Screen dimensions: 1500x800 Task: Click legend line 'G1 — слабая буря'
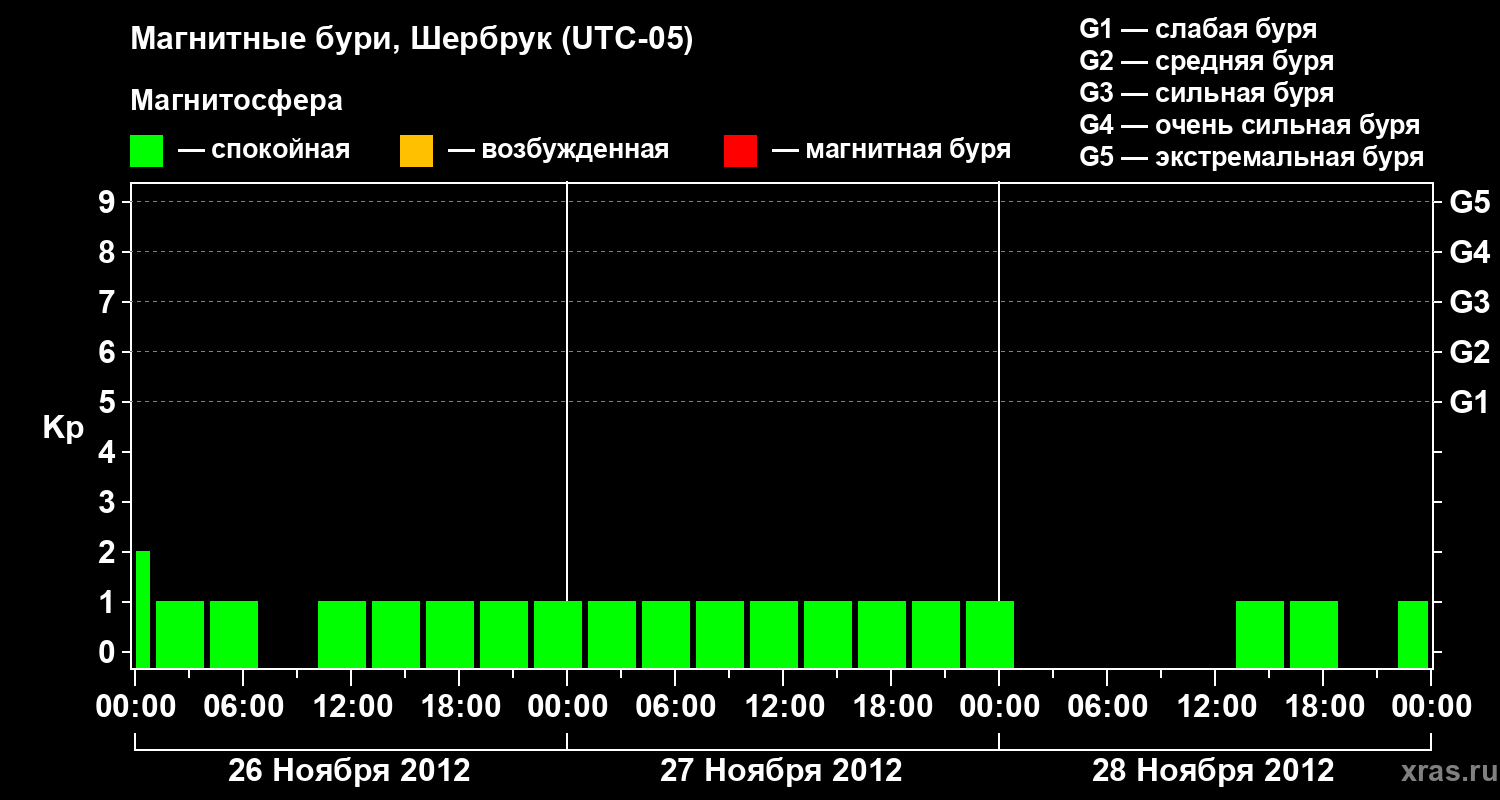(x=1198, y=29)
